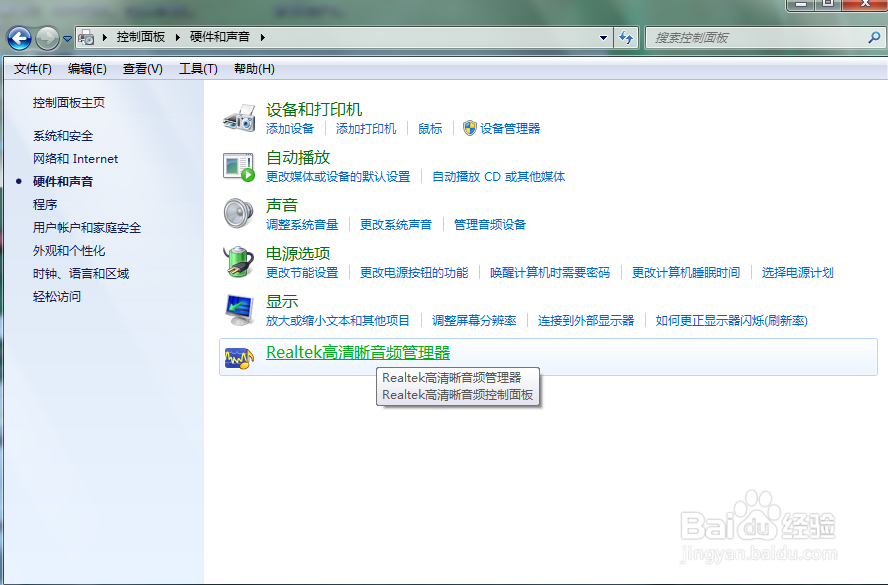Viewport: 888px width, 585px height.
Task: Expand root arrow before 控制面板 breadcrumb
Action: 105,37
